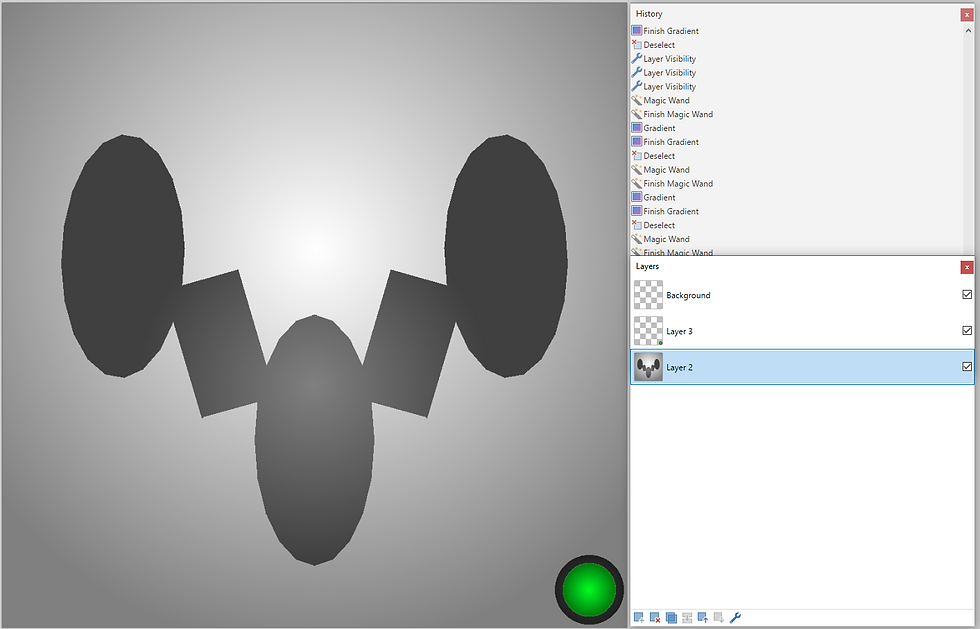Click the Layer 2 thumbnail preview
980x629 pixels.
(x=648, y=367)
